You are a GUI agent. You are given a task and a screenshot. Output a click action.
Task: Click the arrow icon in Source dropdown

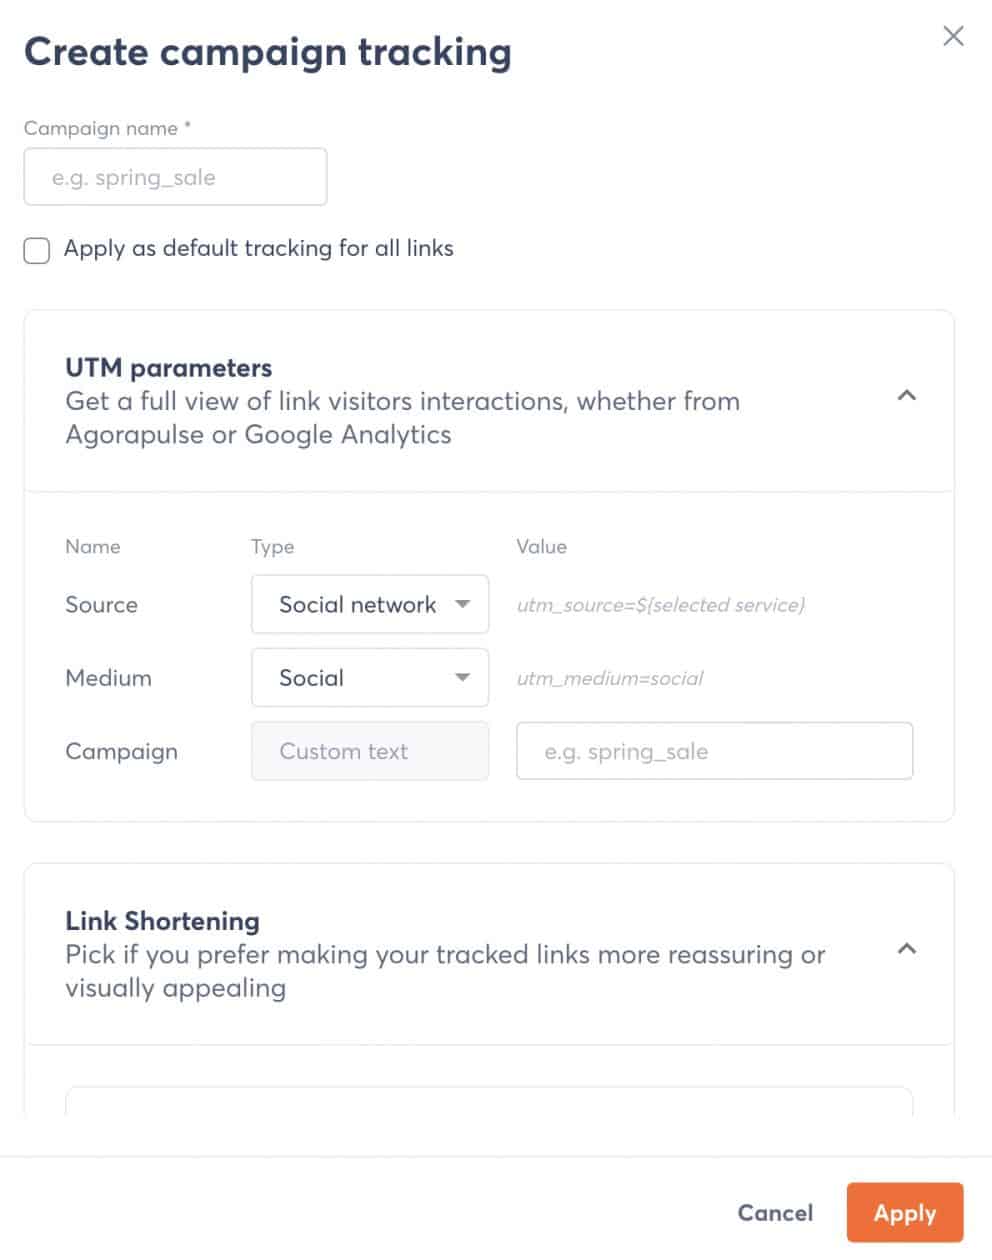coord(462,604)
